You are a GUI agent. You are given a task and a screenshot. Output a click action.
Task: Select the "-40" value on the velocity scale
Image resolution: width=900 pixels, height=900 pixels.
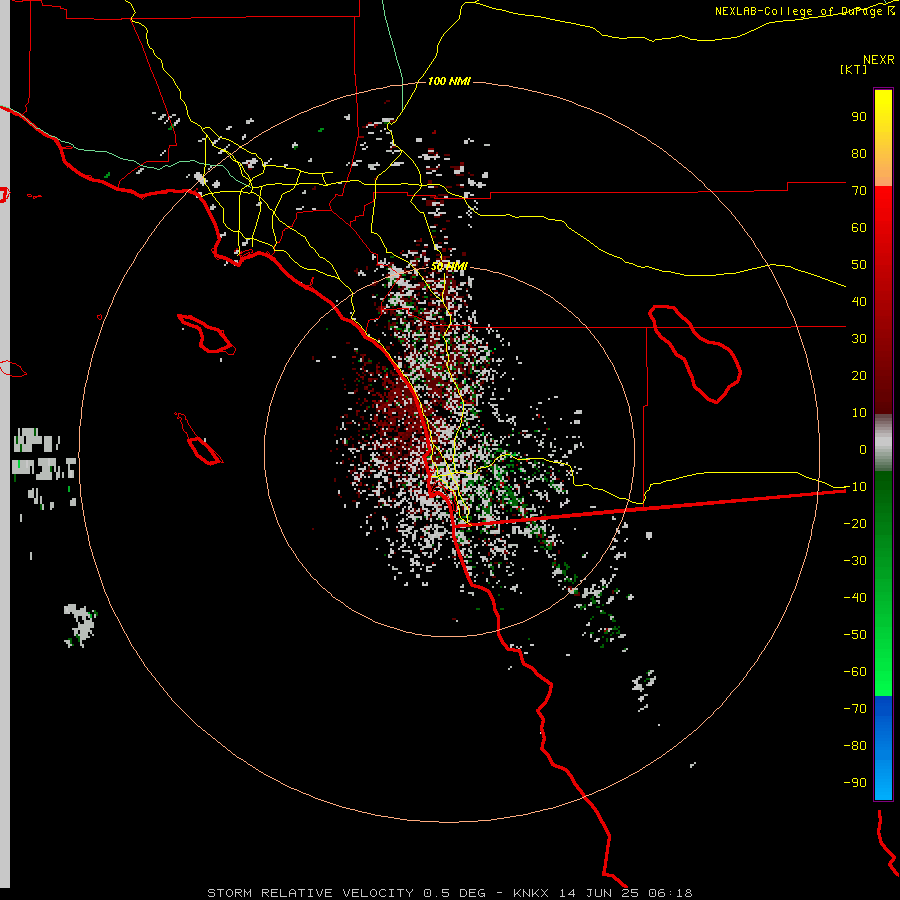point(855,598)
